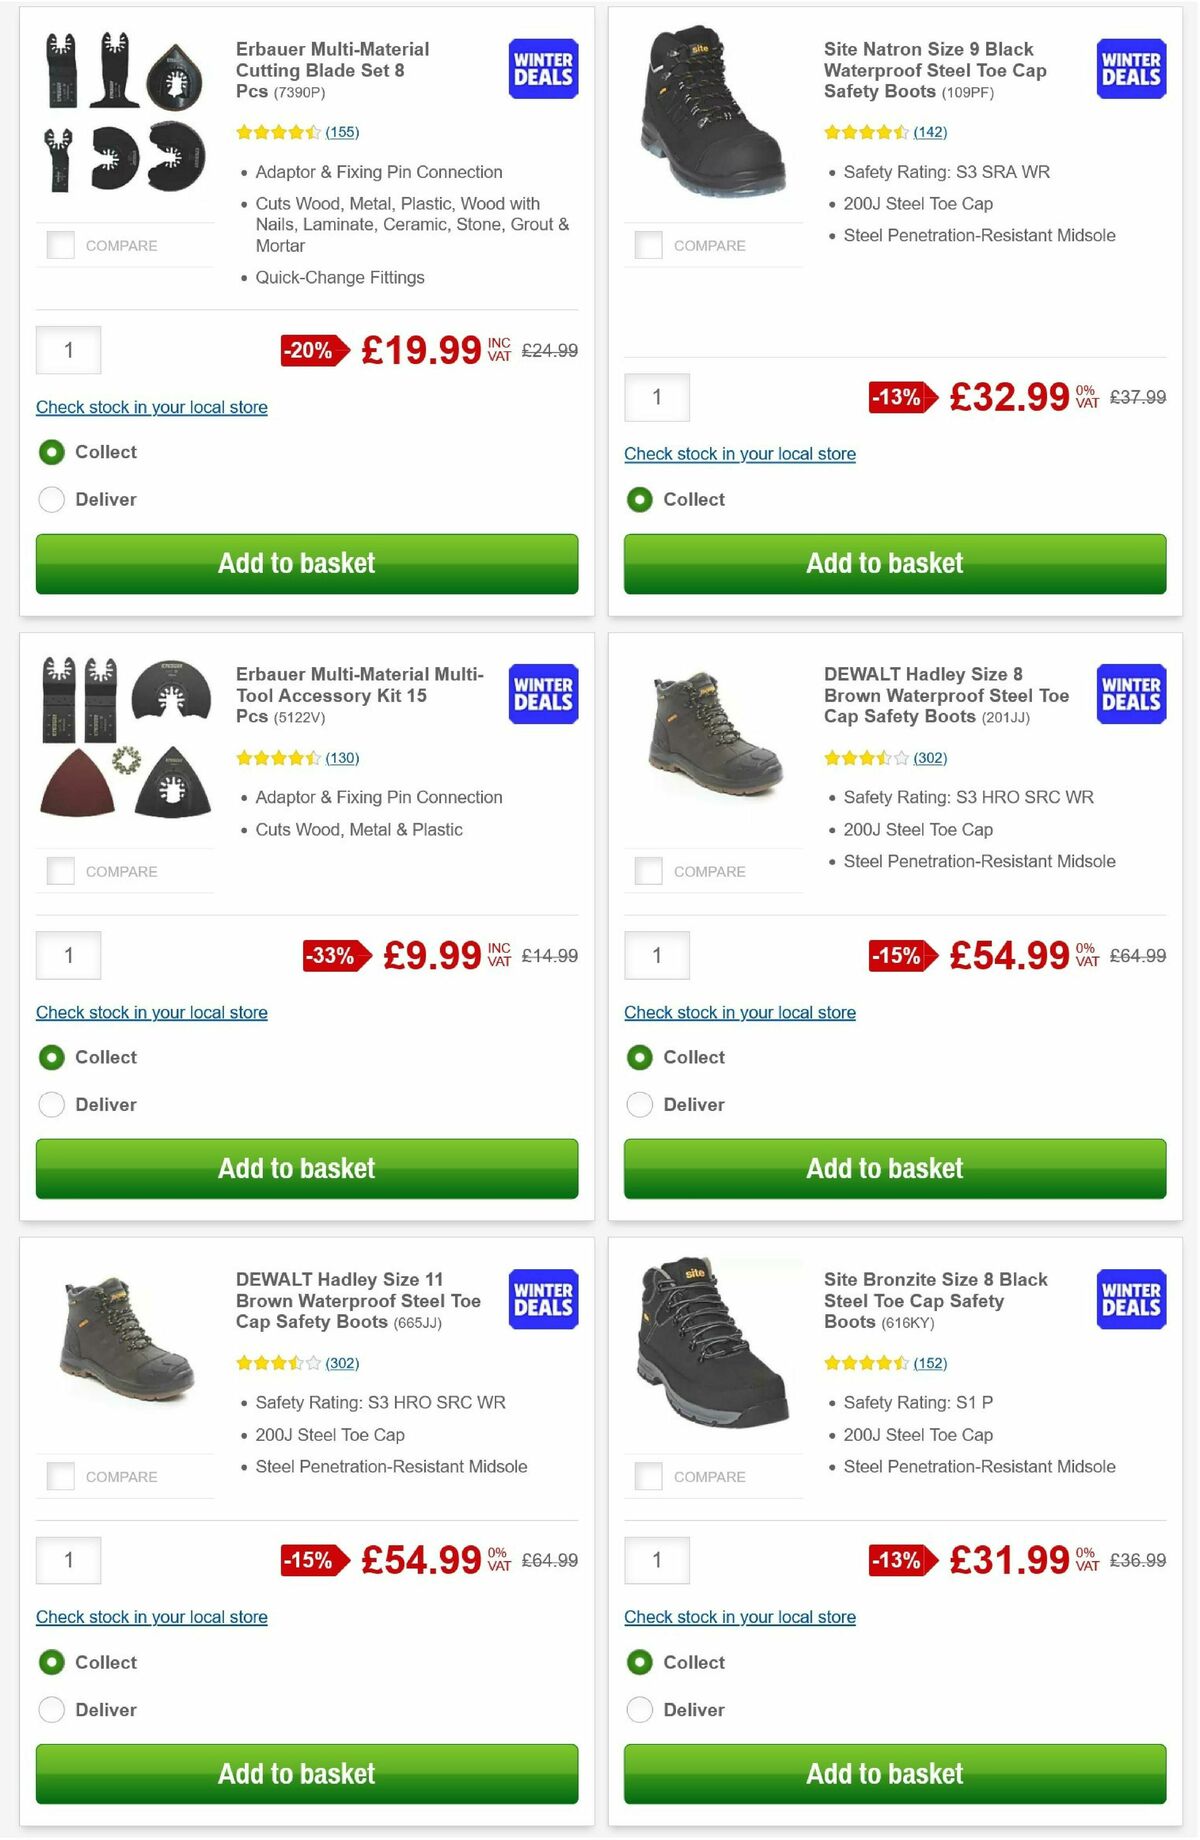Select Deliver for Site Bronzite boots
The height and width of the screenshot is (1840, 1200).
pyautogui.click(x=639, y=1710)
